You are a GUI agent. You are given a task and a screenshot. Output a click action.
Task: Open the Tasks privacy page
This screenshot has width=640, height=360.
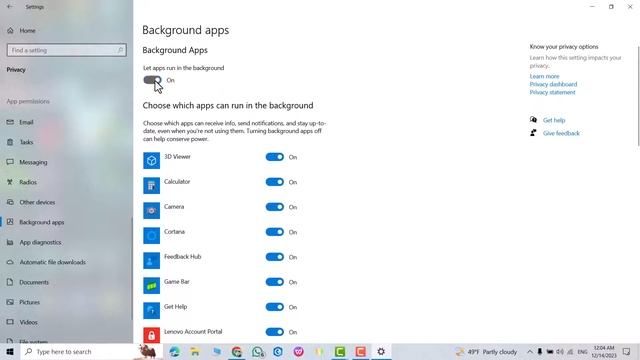(x=66, y=142)
